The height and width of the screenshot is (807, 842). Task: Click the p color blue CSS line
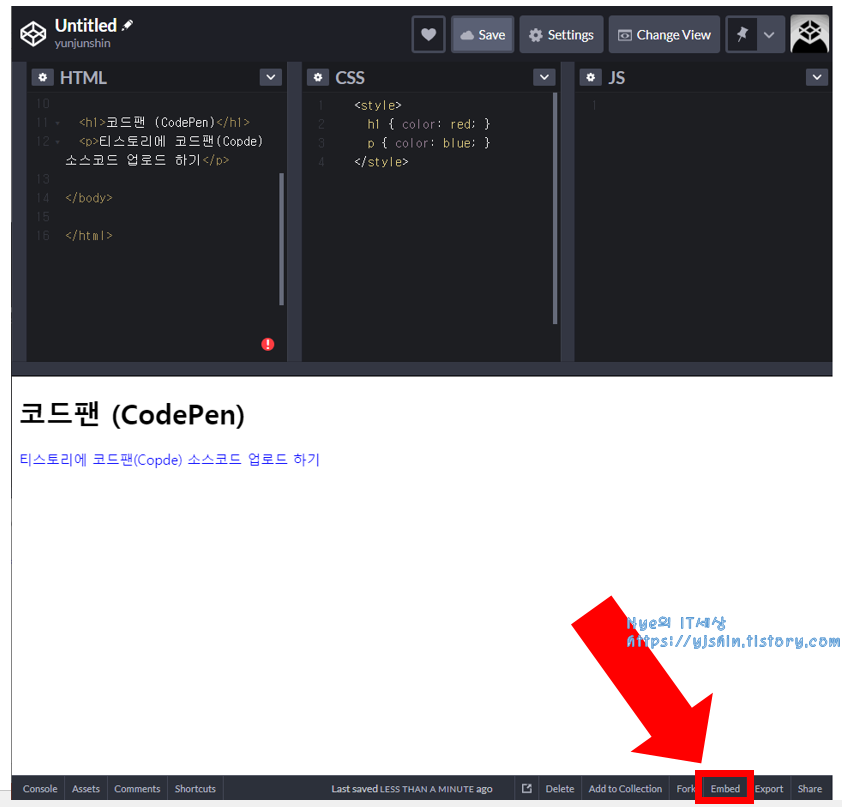[429, 143]
